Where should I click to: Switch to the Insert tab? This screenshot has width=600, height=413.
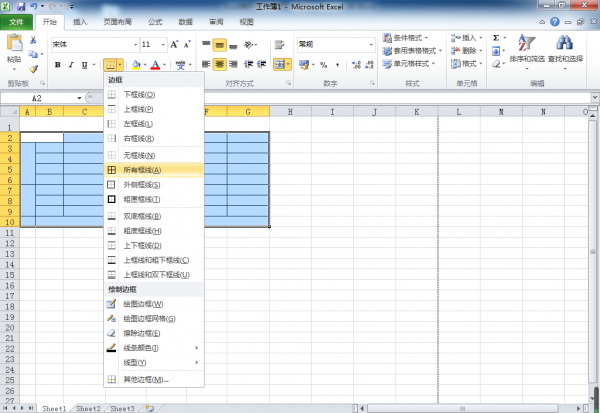80,22
